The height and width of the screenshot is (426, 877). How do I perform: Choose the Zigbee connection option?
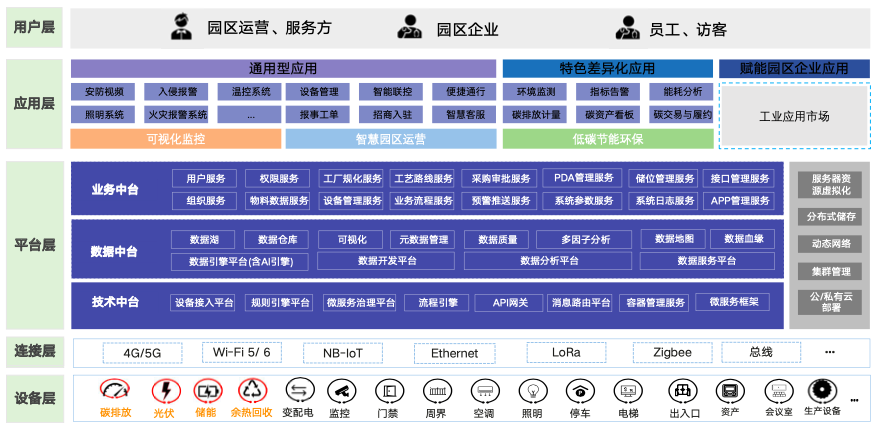click(672, 353)
